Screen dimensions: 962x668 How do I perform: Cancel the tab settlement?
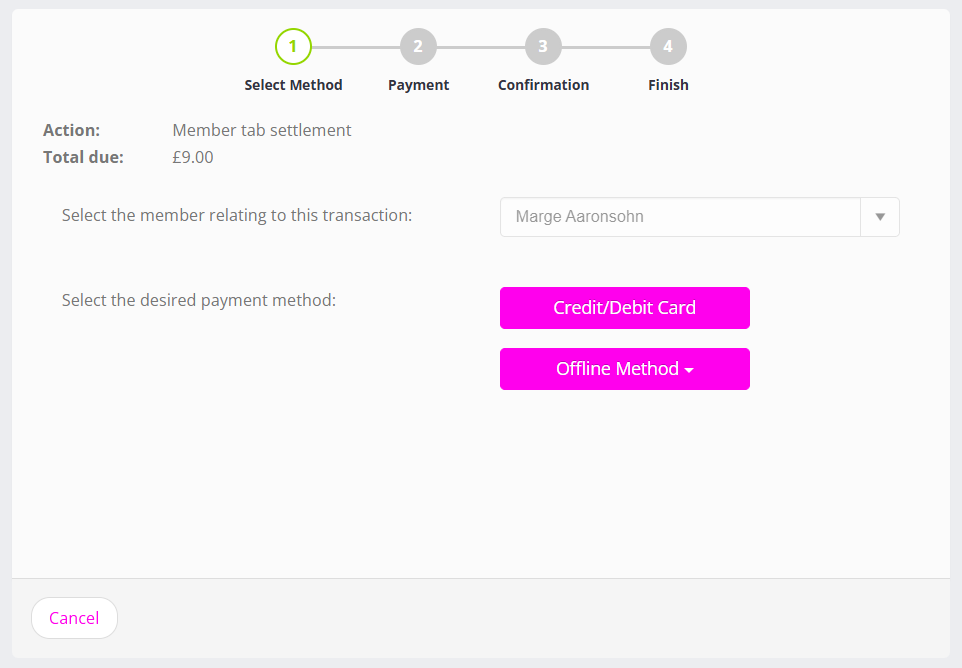74,618
